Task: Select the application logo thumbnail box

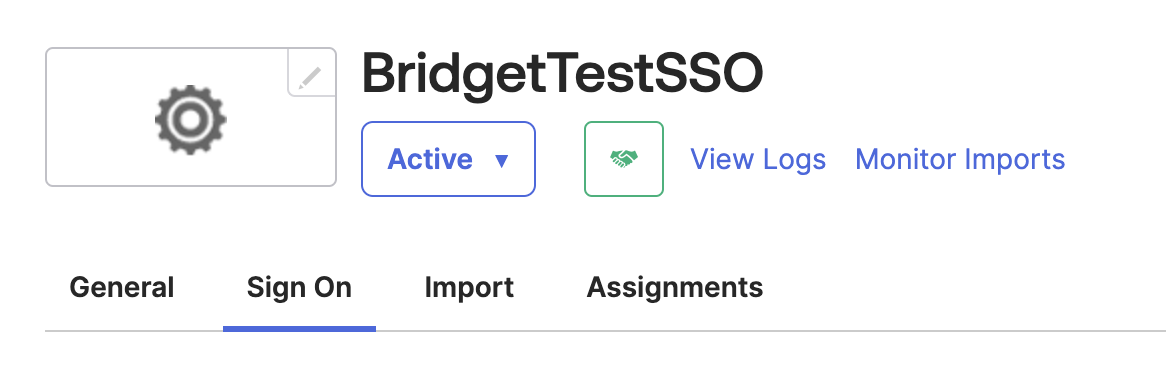Action: pos(191,117)
